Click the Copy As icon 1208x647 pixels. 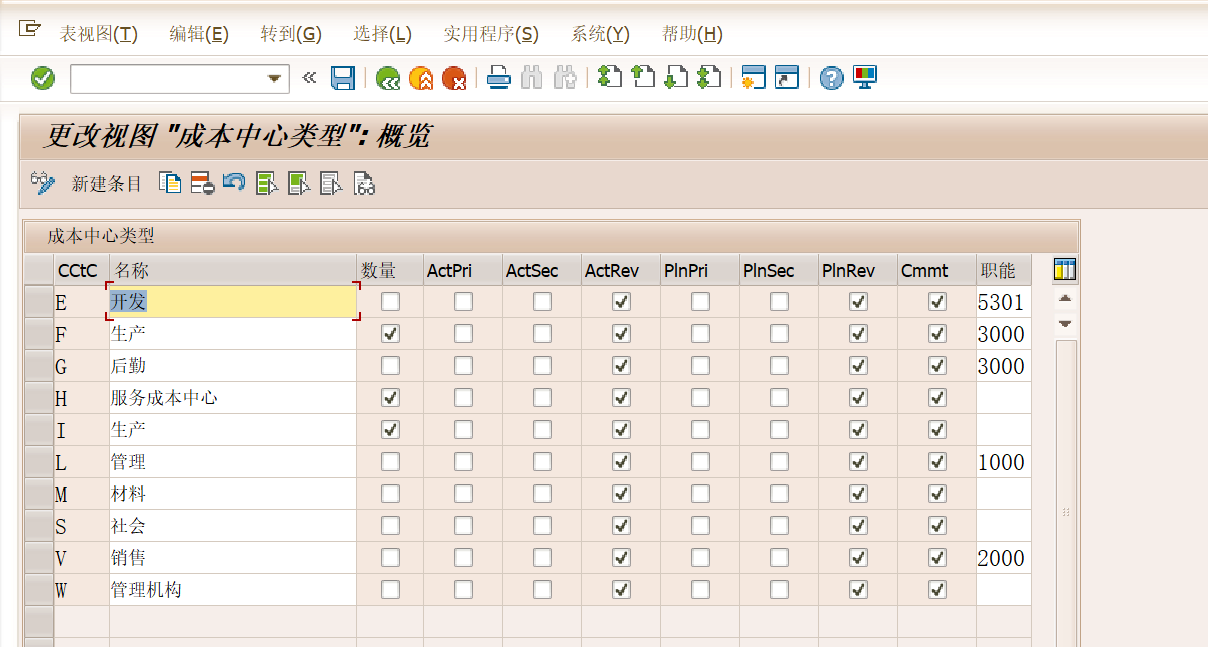171,183
